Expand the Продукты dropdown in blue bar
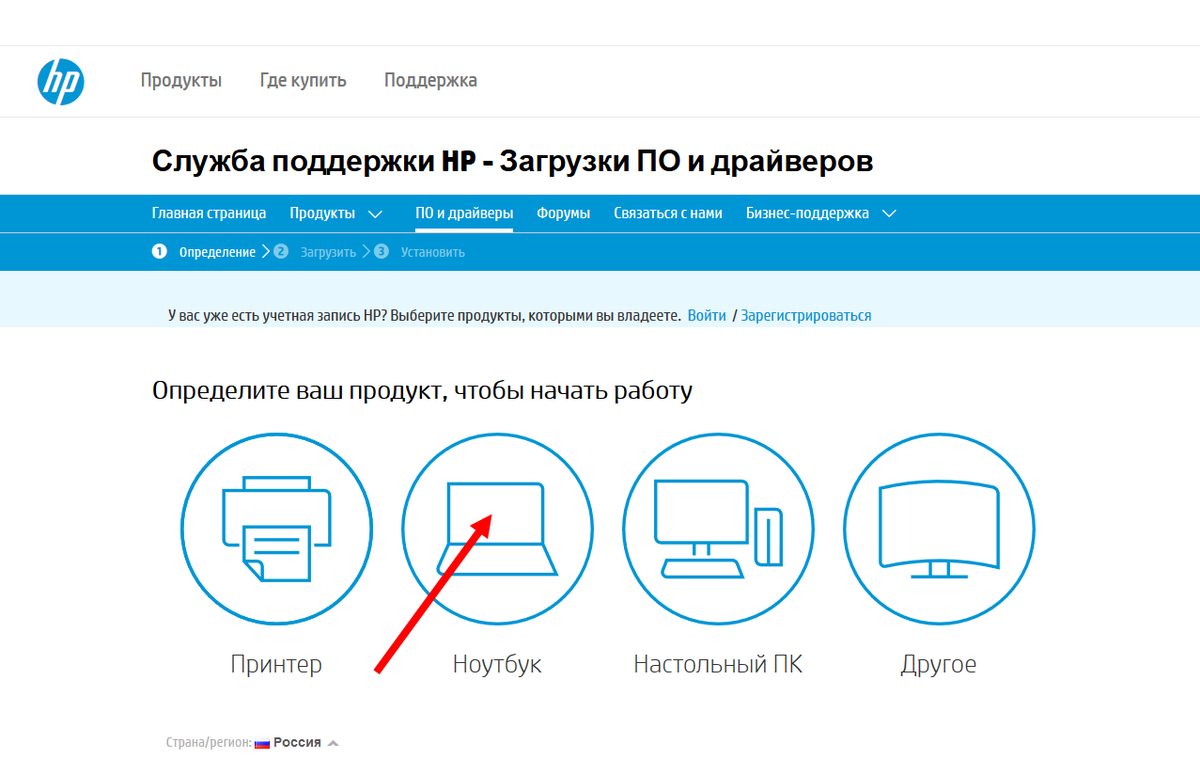The height and width of the screenshot is (759, 1200). click(x=336, y=213)
